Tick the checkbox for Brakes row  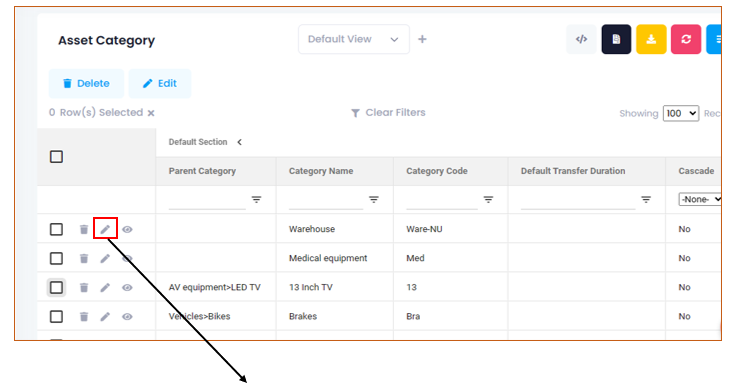56,317
